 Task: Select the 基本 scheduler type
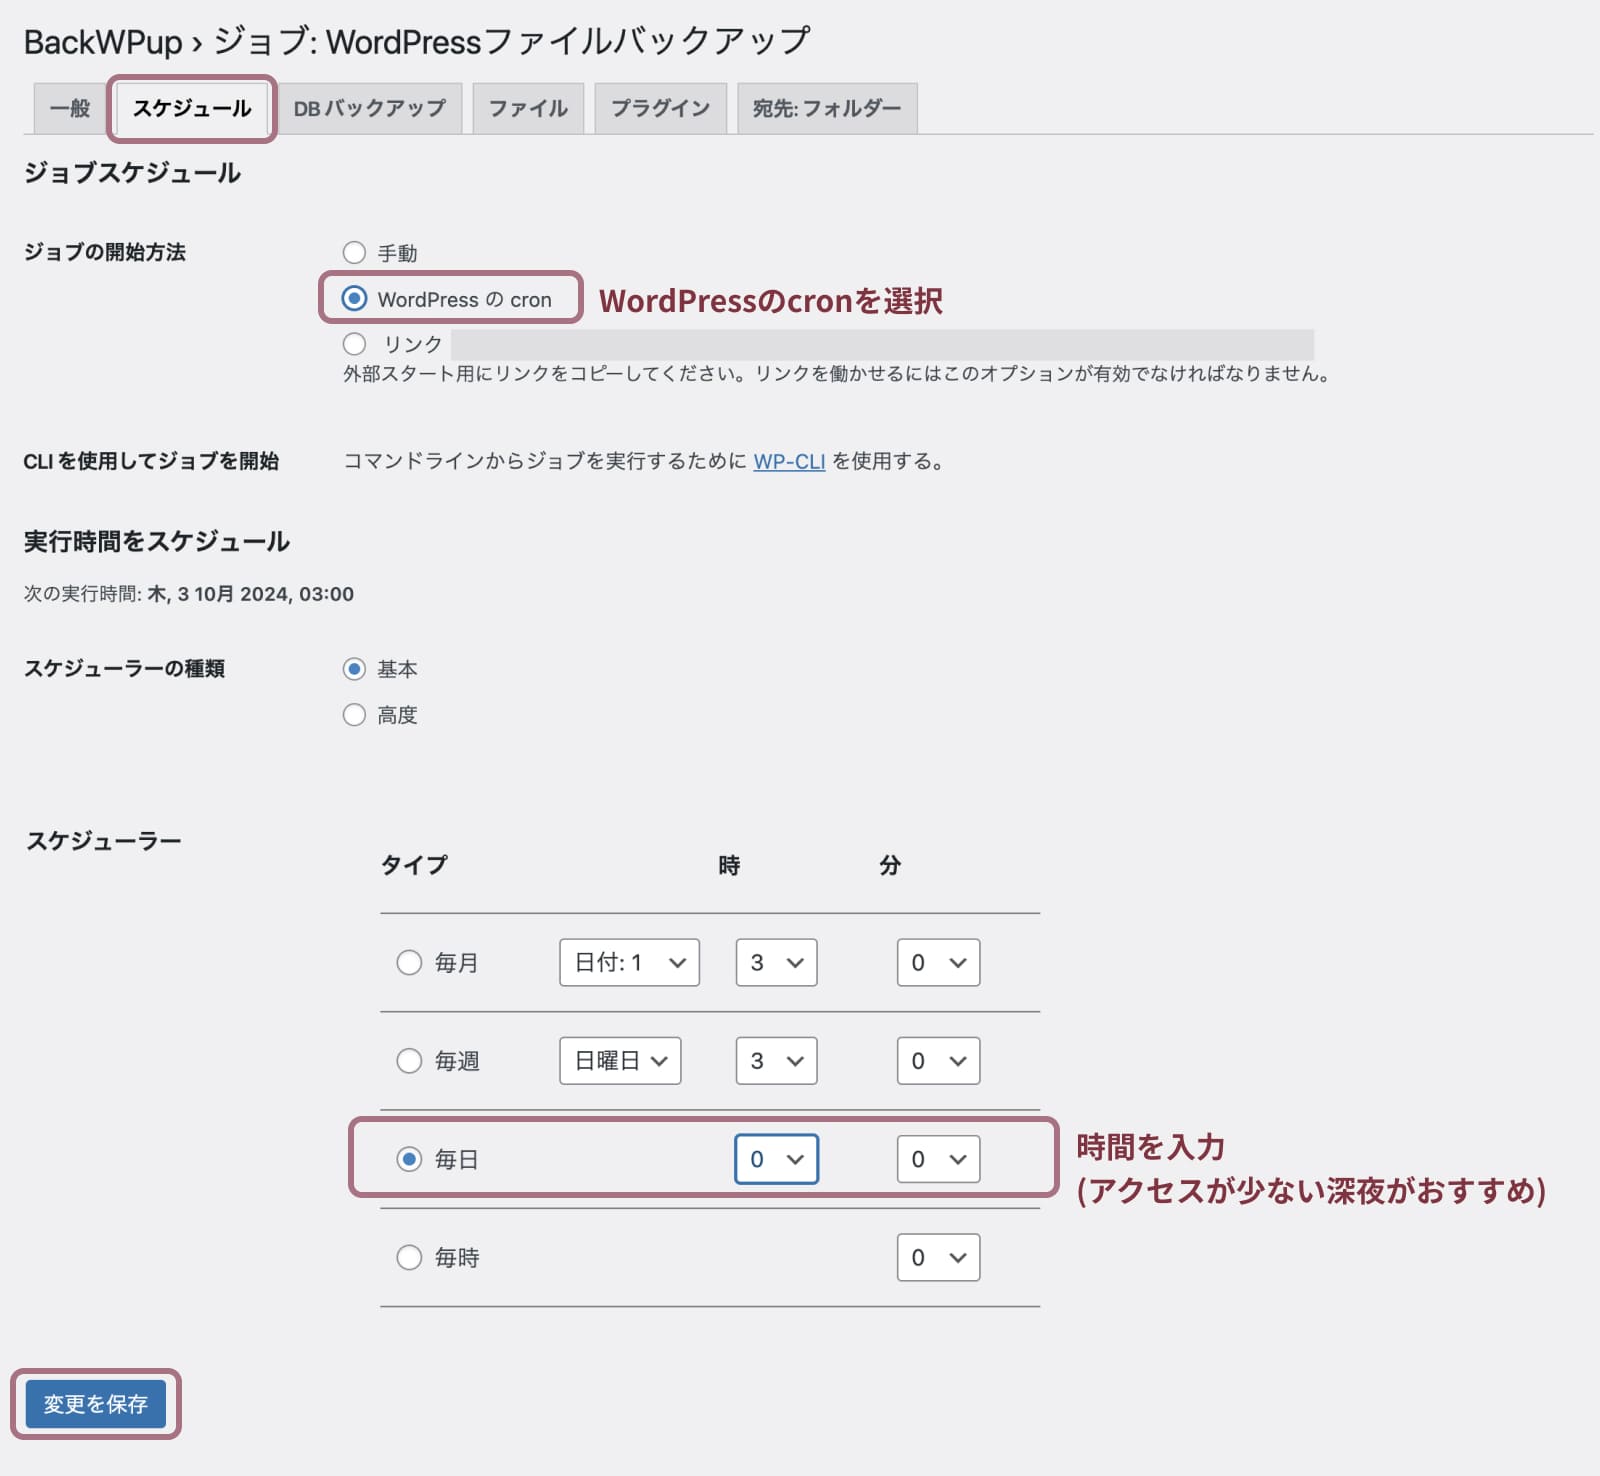(354, 669)
